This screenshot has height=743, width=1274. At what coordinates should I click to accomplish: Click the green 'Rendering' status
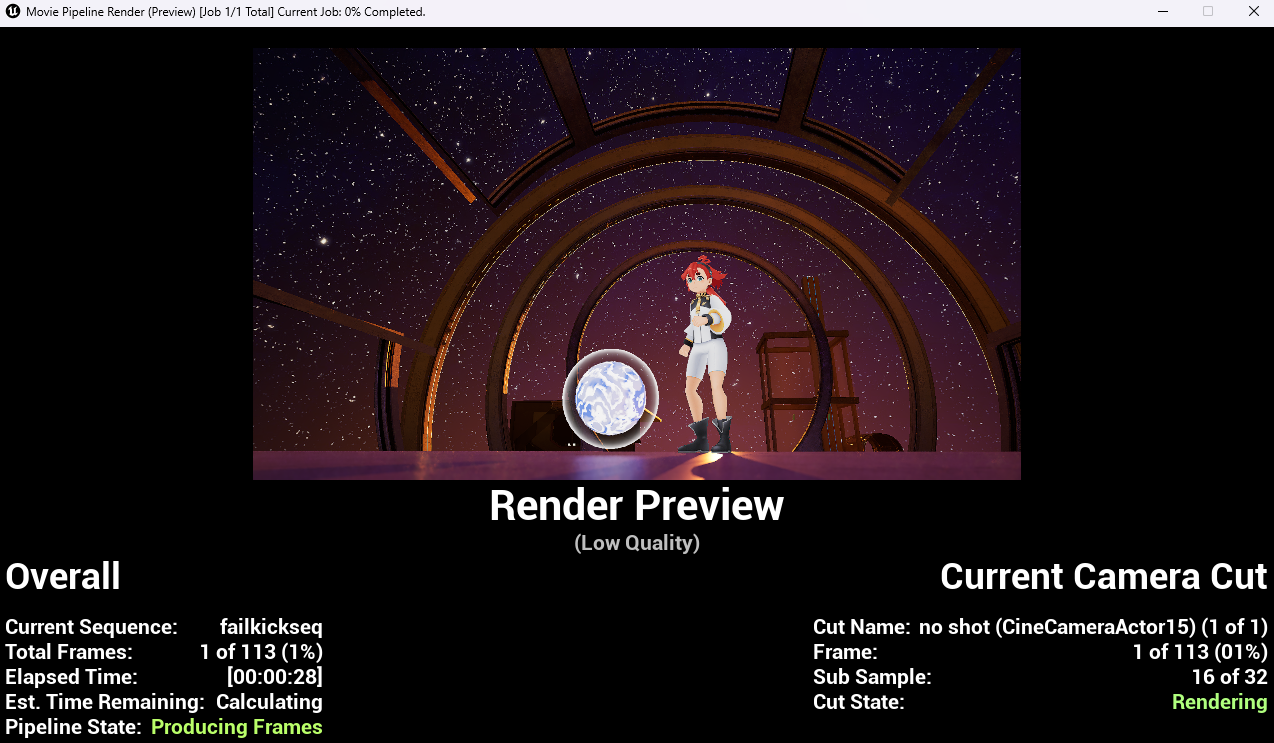point(1220,702)
